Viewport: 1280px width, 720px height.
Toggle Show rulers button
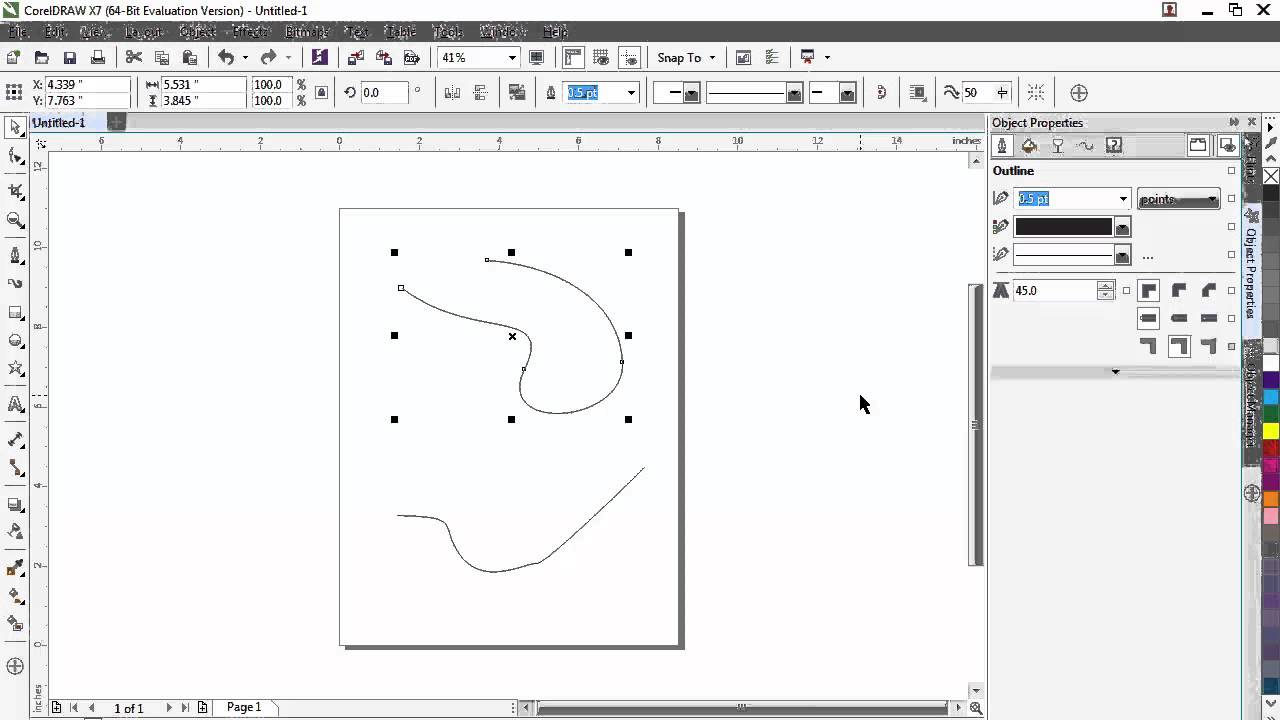pos(574,58)
